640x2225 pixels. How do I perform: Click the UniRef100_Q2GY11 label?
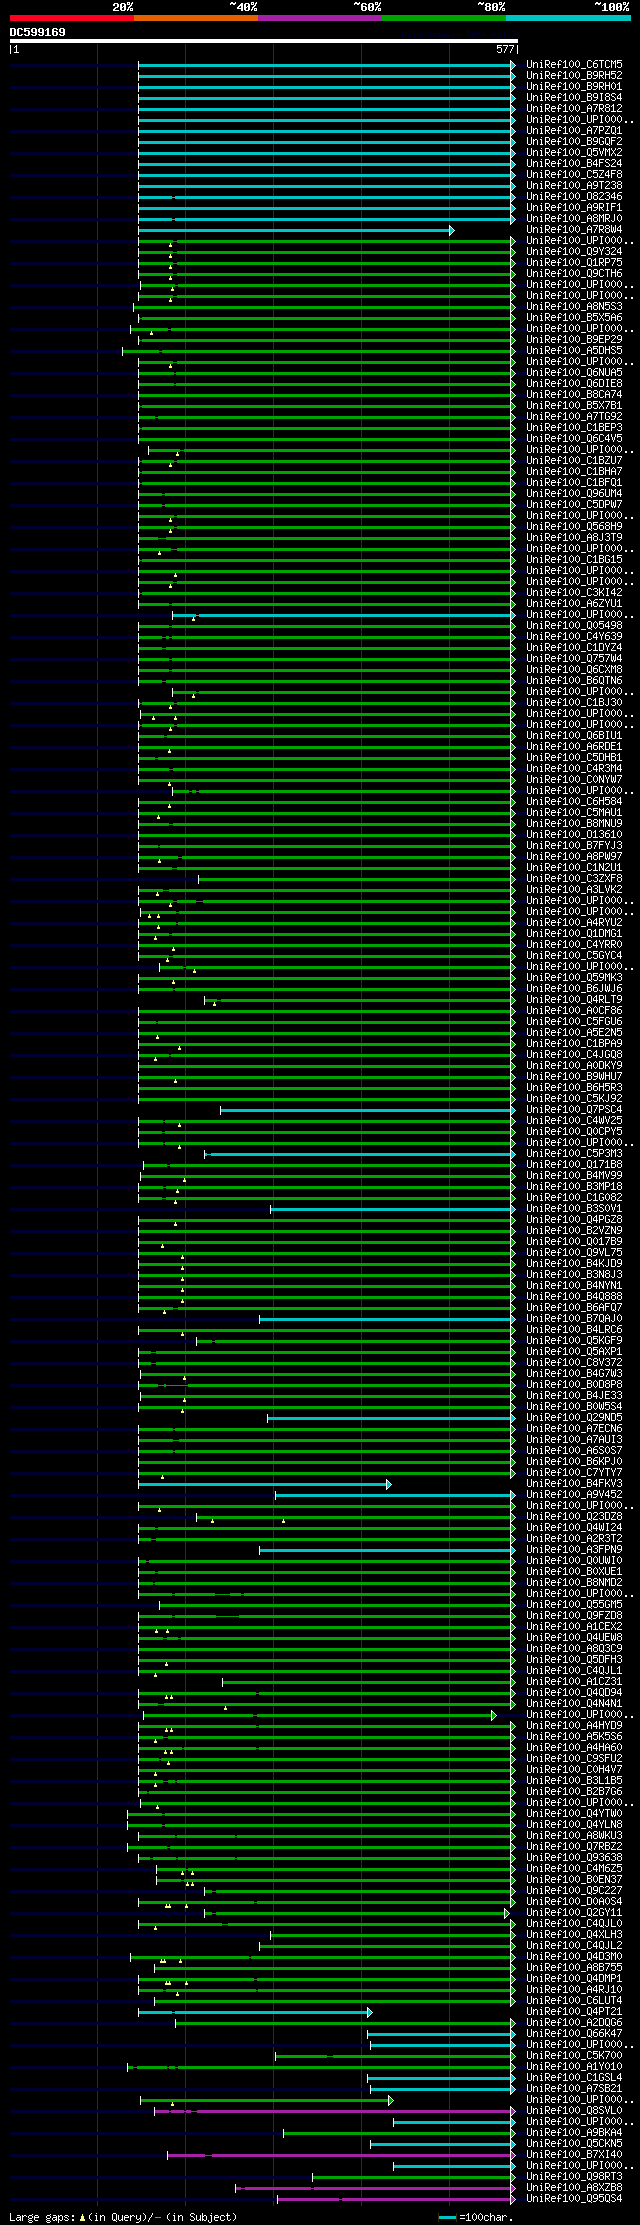[x=574, y=1913]
